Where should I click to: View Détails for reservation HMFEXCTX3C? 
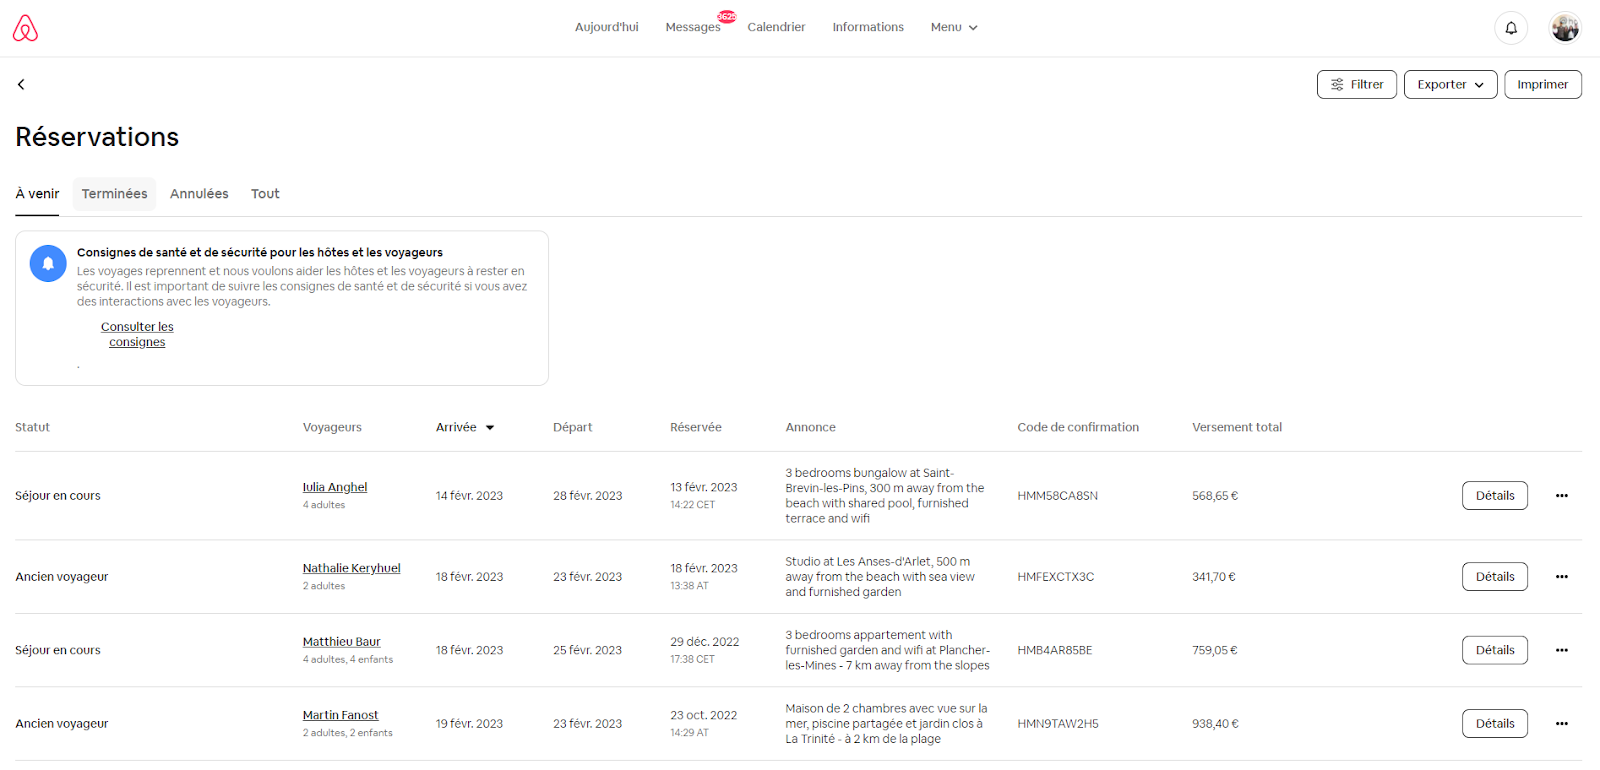tap(1494, 577)
